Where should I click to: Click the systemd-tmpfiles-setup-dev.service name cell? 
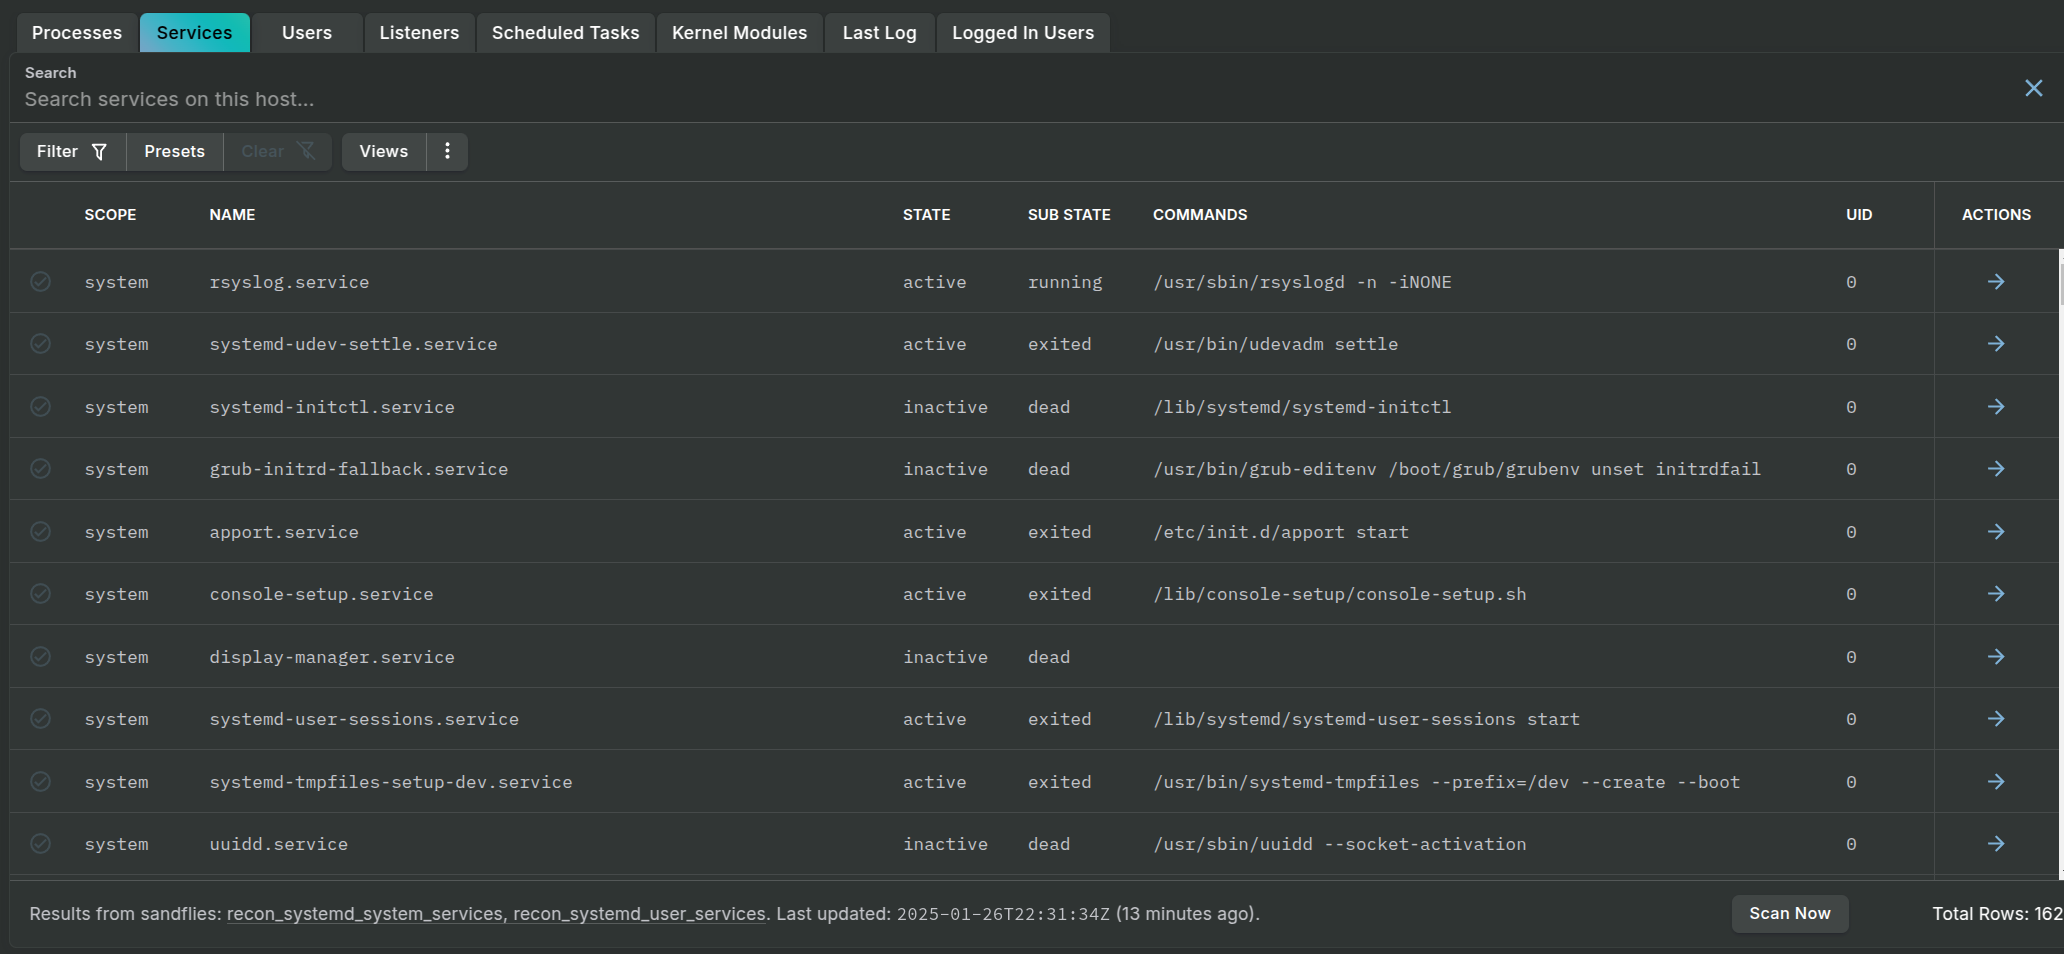pyautogui.click(x=391, y=782)
